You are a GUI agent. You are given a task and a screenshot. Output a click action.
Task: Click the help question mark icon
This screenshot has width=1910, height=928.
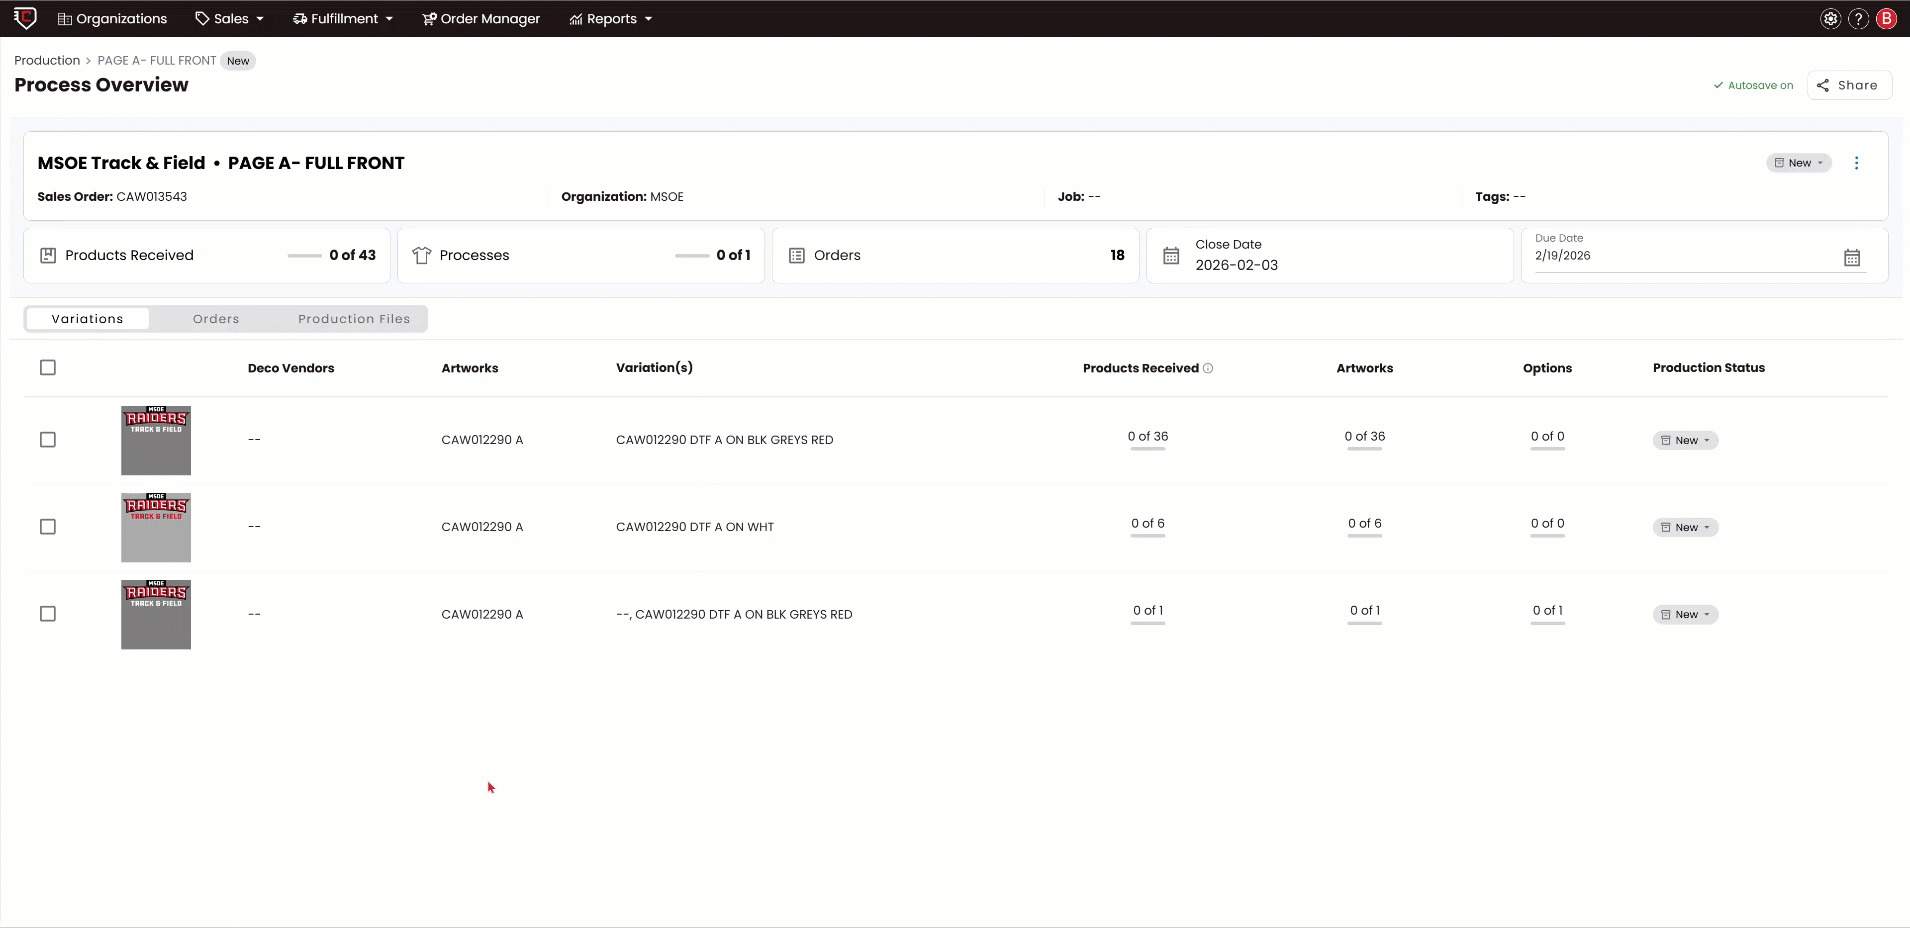coord(1857,18)
